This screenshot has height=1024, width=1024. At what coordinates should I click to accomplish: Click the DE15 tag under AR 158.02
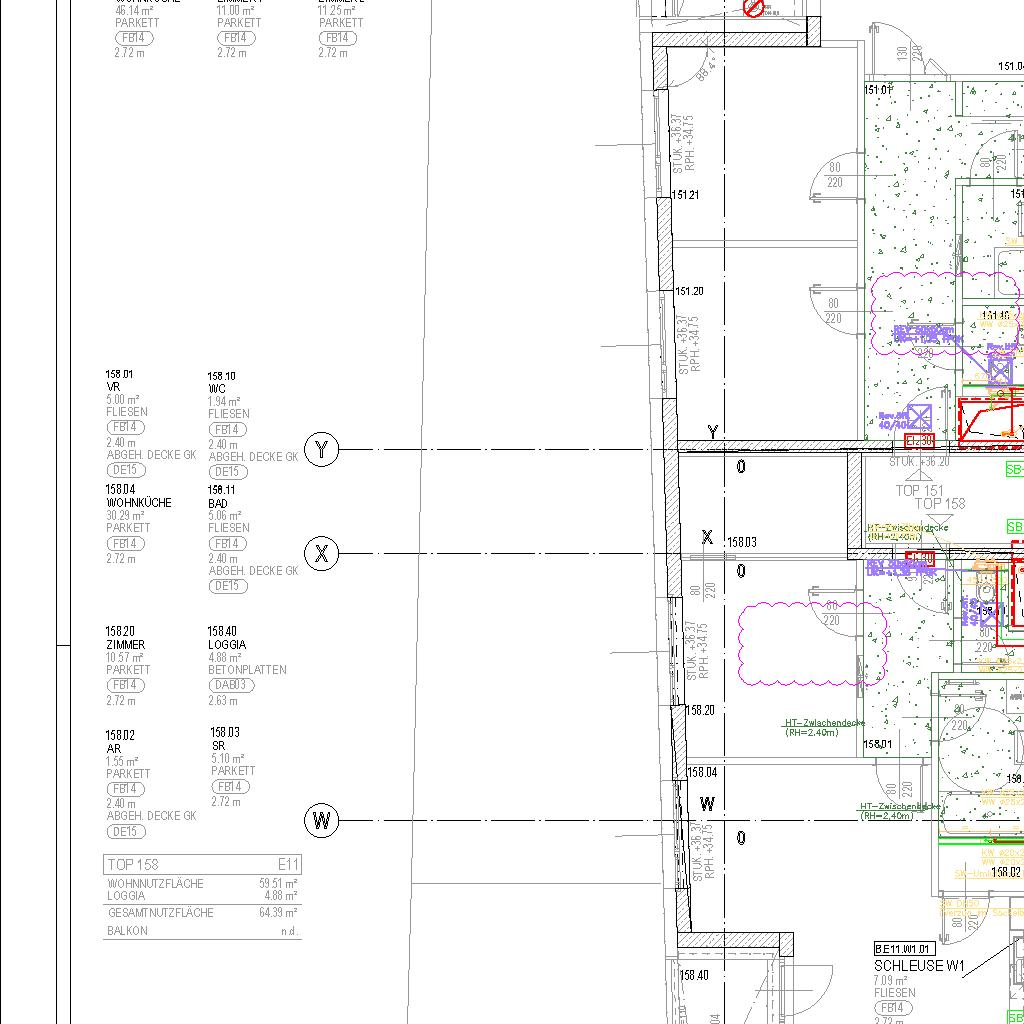coord(126,831)
